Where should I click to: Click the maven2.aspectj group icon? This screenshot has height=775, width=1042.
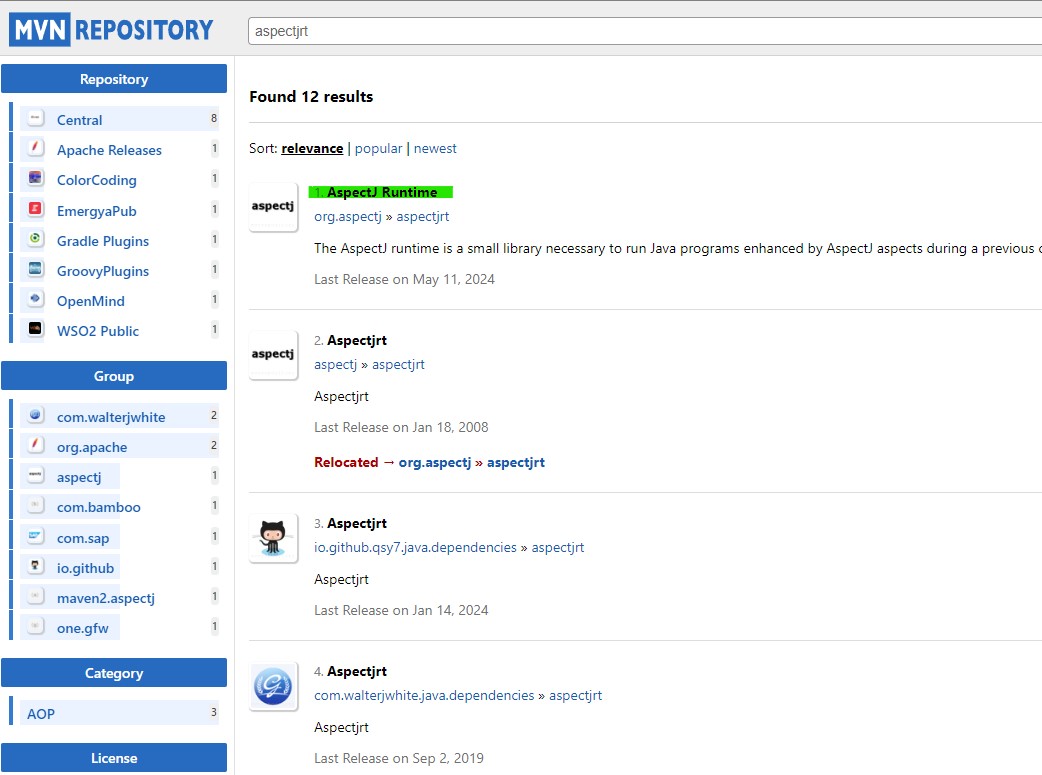pyautogui.click(x=35, y=596)
